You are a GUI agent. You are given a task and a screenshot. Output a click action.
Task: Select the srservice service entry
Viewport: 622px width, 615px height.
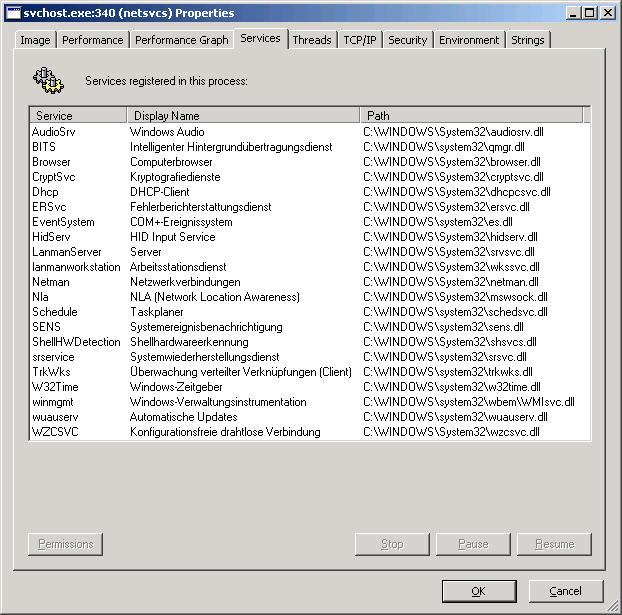click(309, 357)
